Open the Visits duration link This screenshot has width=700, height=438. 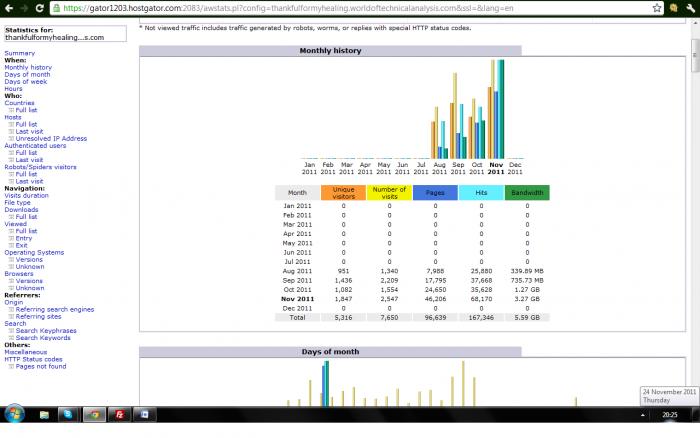[x=26, y=196]
